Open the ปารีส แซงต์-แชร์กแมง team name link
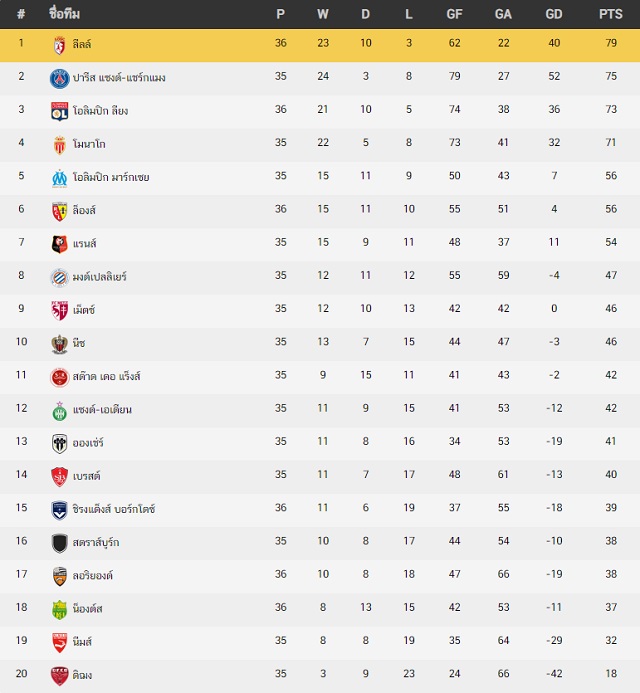Image resolution: width=640 pixels, height=693 pixels. click(x=119, y=78)
